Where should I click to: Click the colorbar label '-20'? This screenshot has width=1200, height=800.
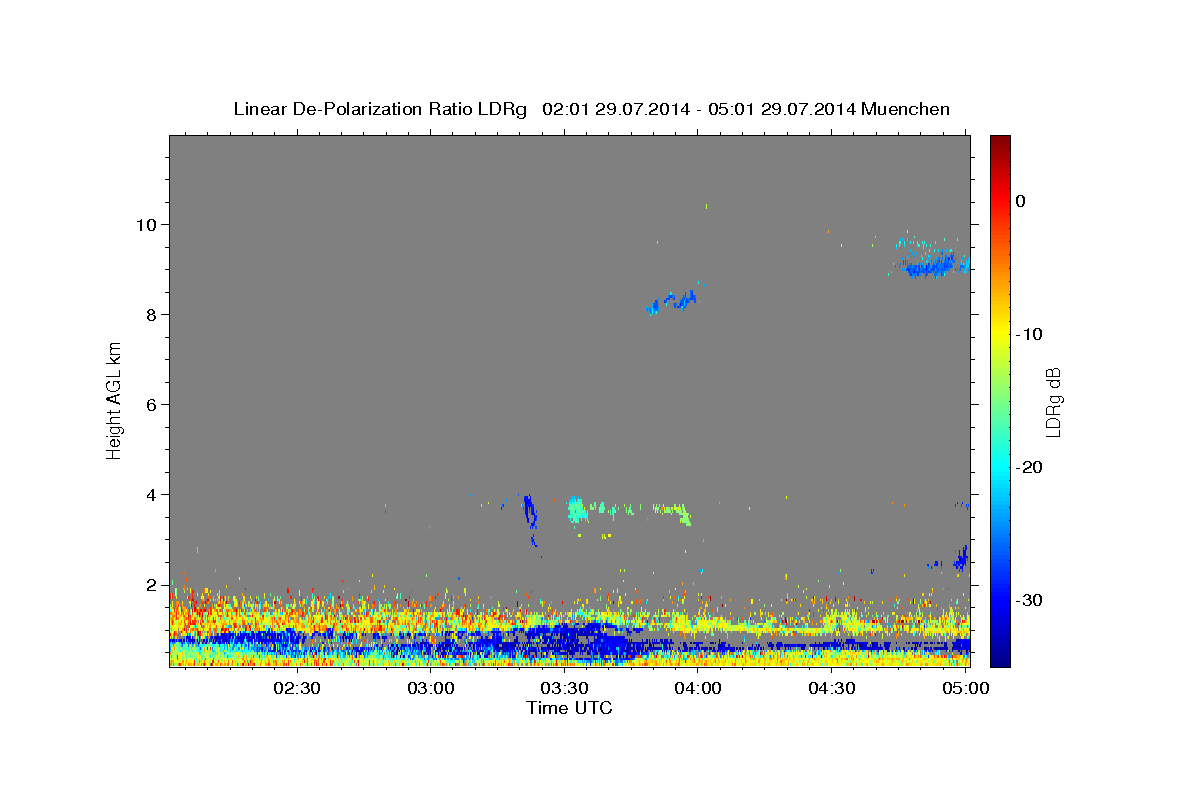[1029, 467]
